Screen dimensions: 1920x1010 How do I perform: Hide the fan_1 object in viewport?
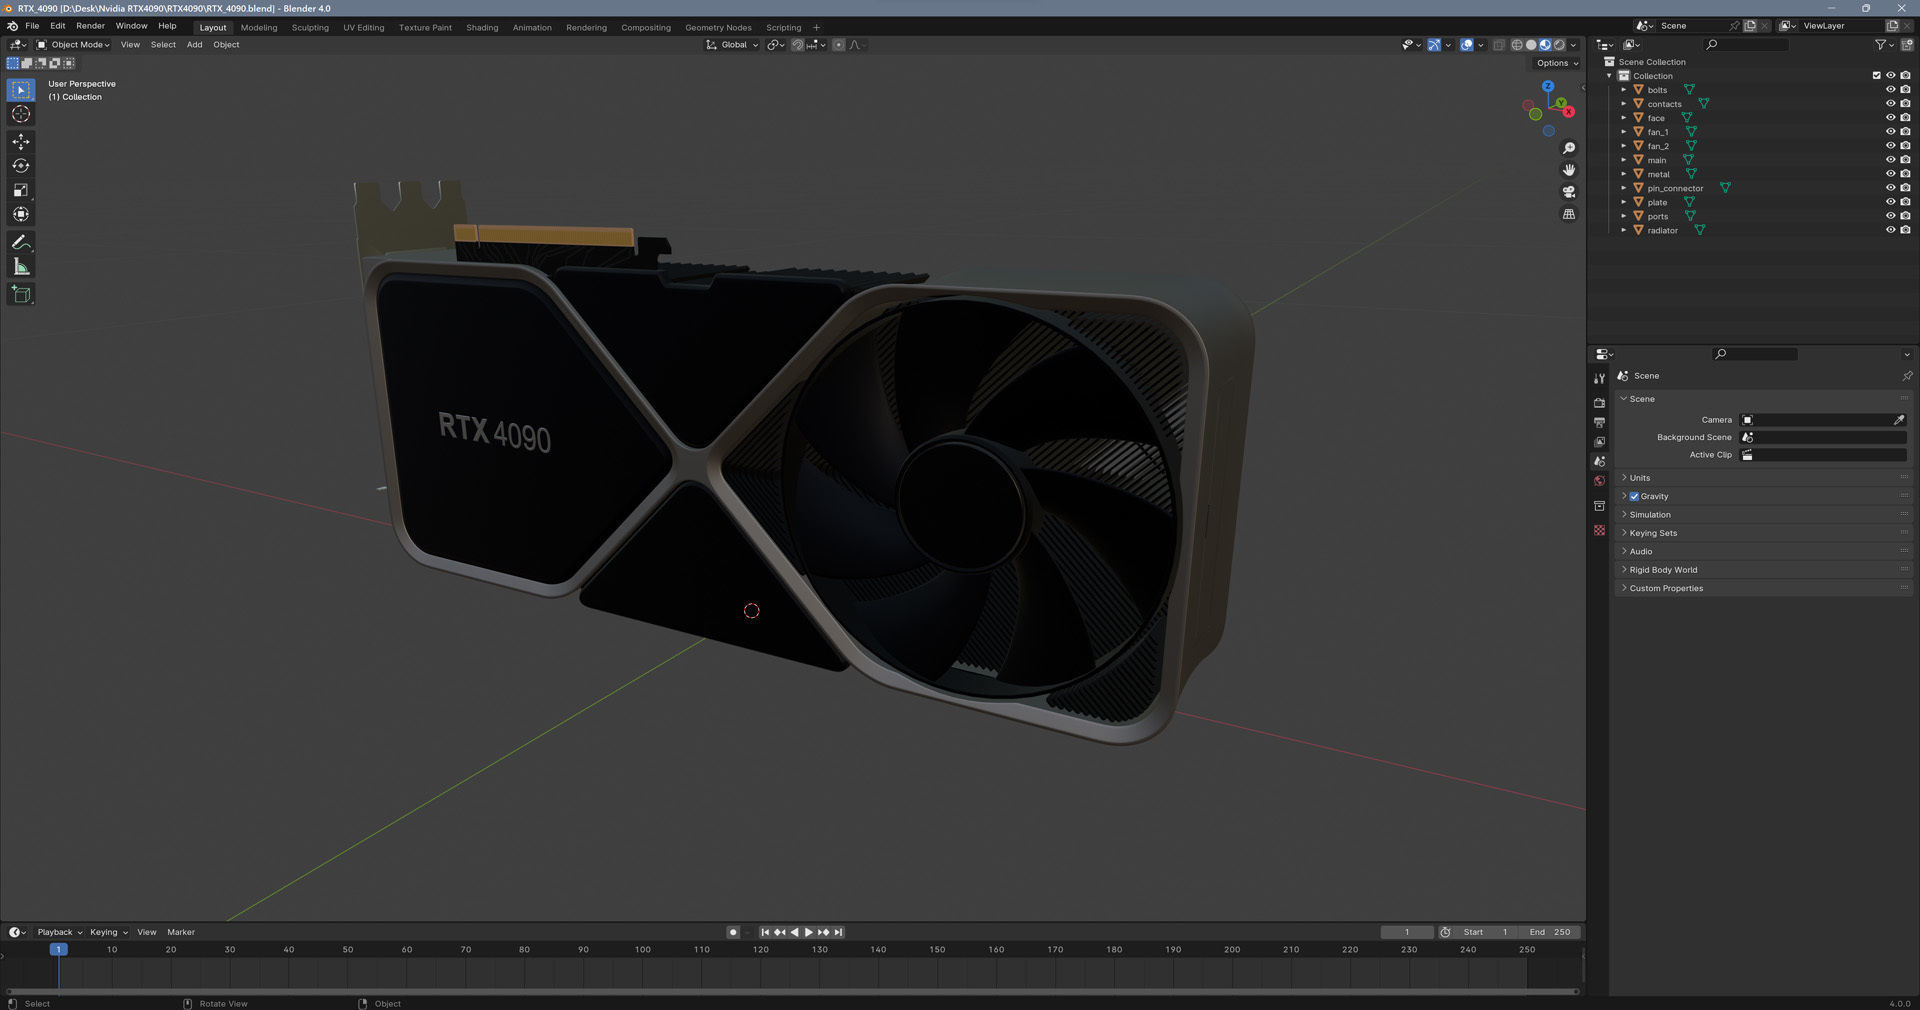click(x=1890, y=132)
